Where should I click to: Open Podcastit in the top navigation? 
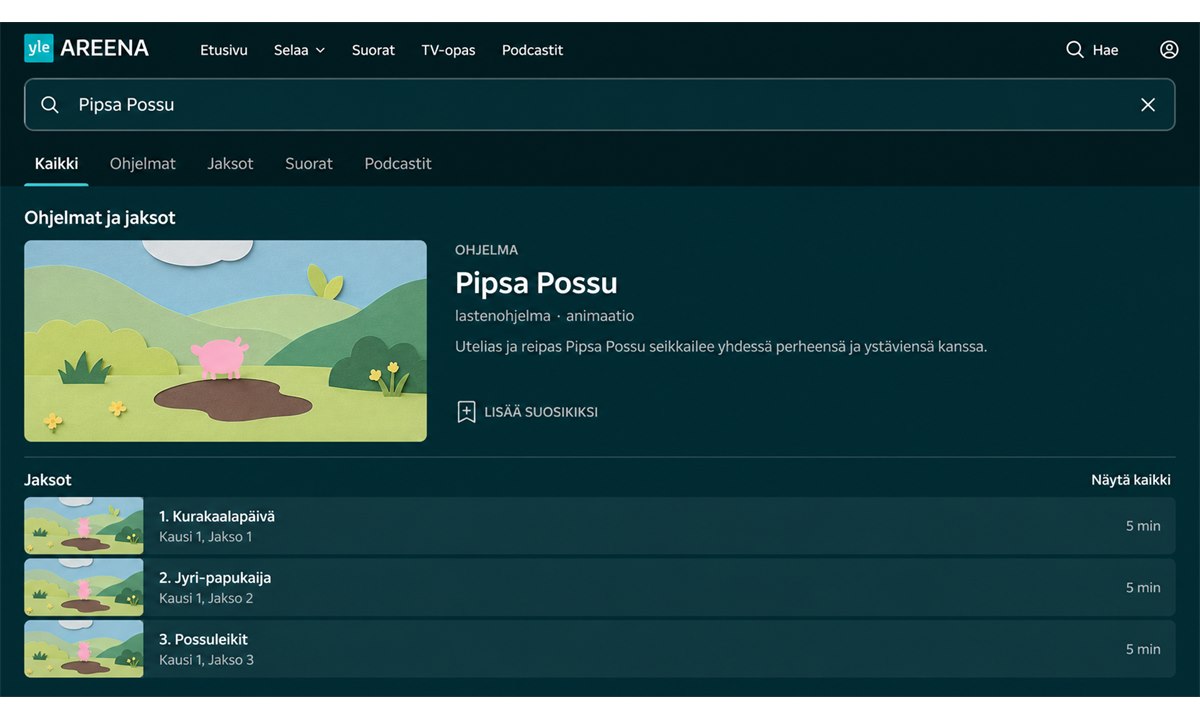click(x=532, y=50)
